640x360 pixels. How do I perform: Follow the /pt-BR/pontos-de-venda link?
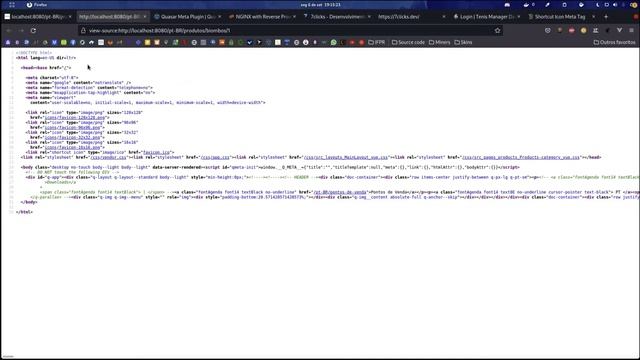(x=340, y=192)
